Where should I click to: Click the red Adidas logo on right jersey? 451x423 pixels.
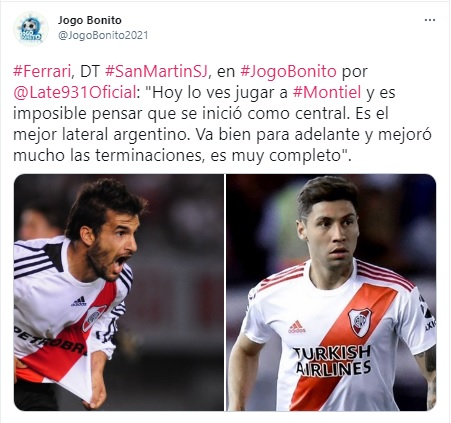pos(297,327)
